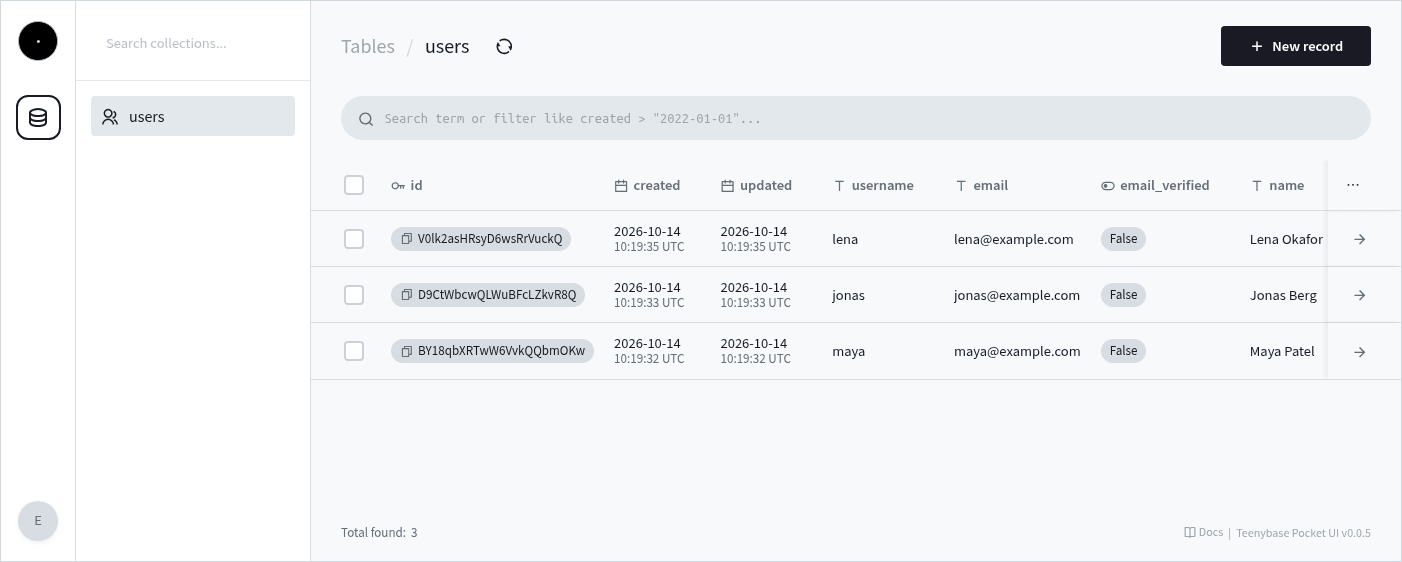Click the False badge in lena row
The height and width of the screenshot is (562, 1402).
[x=1123, y=239]
